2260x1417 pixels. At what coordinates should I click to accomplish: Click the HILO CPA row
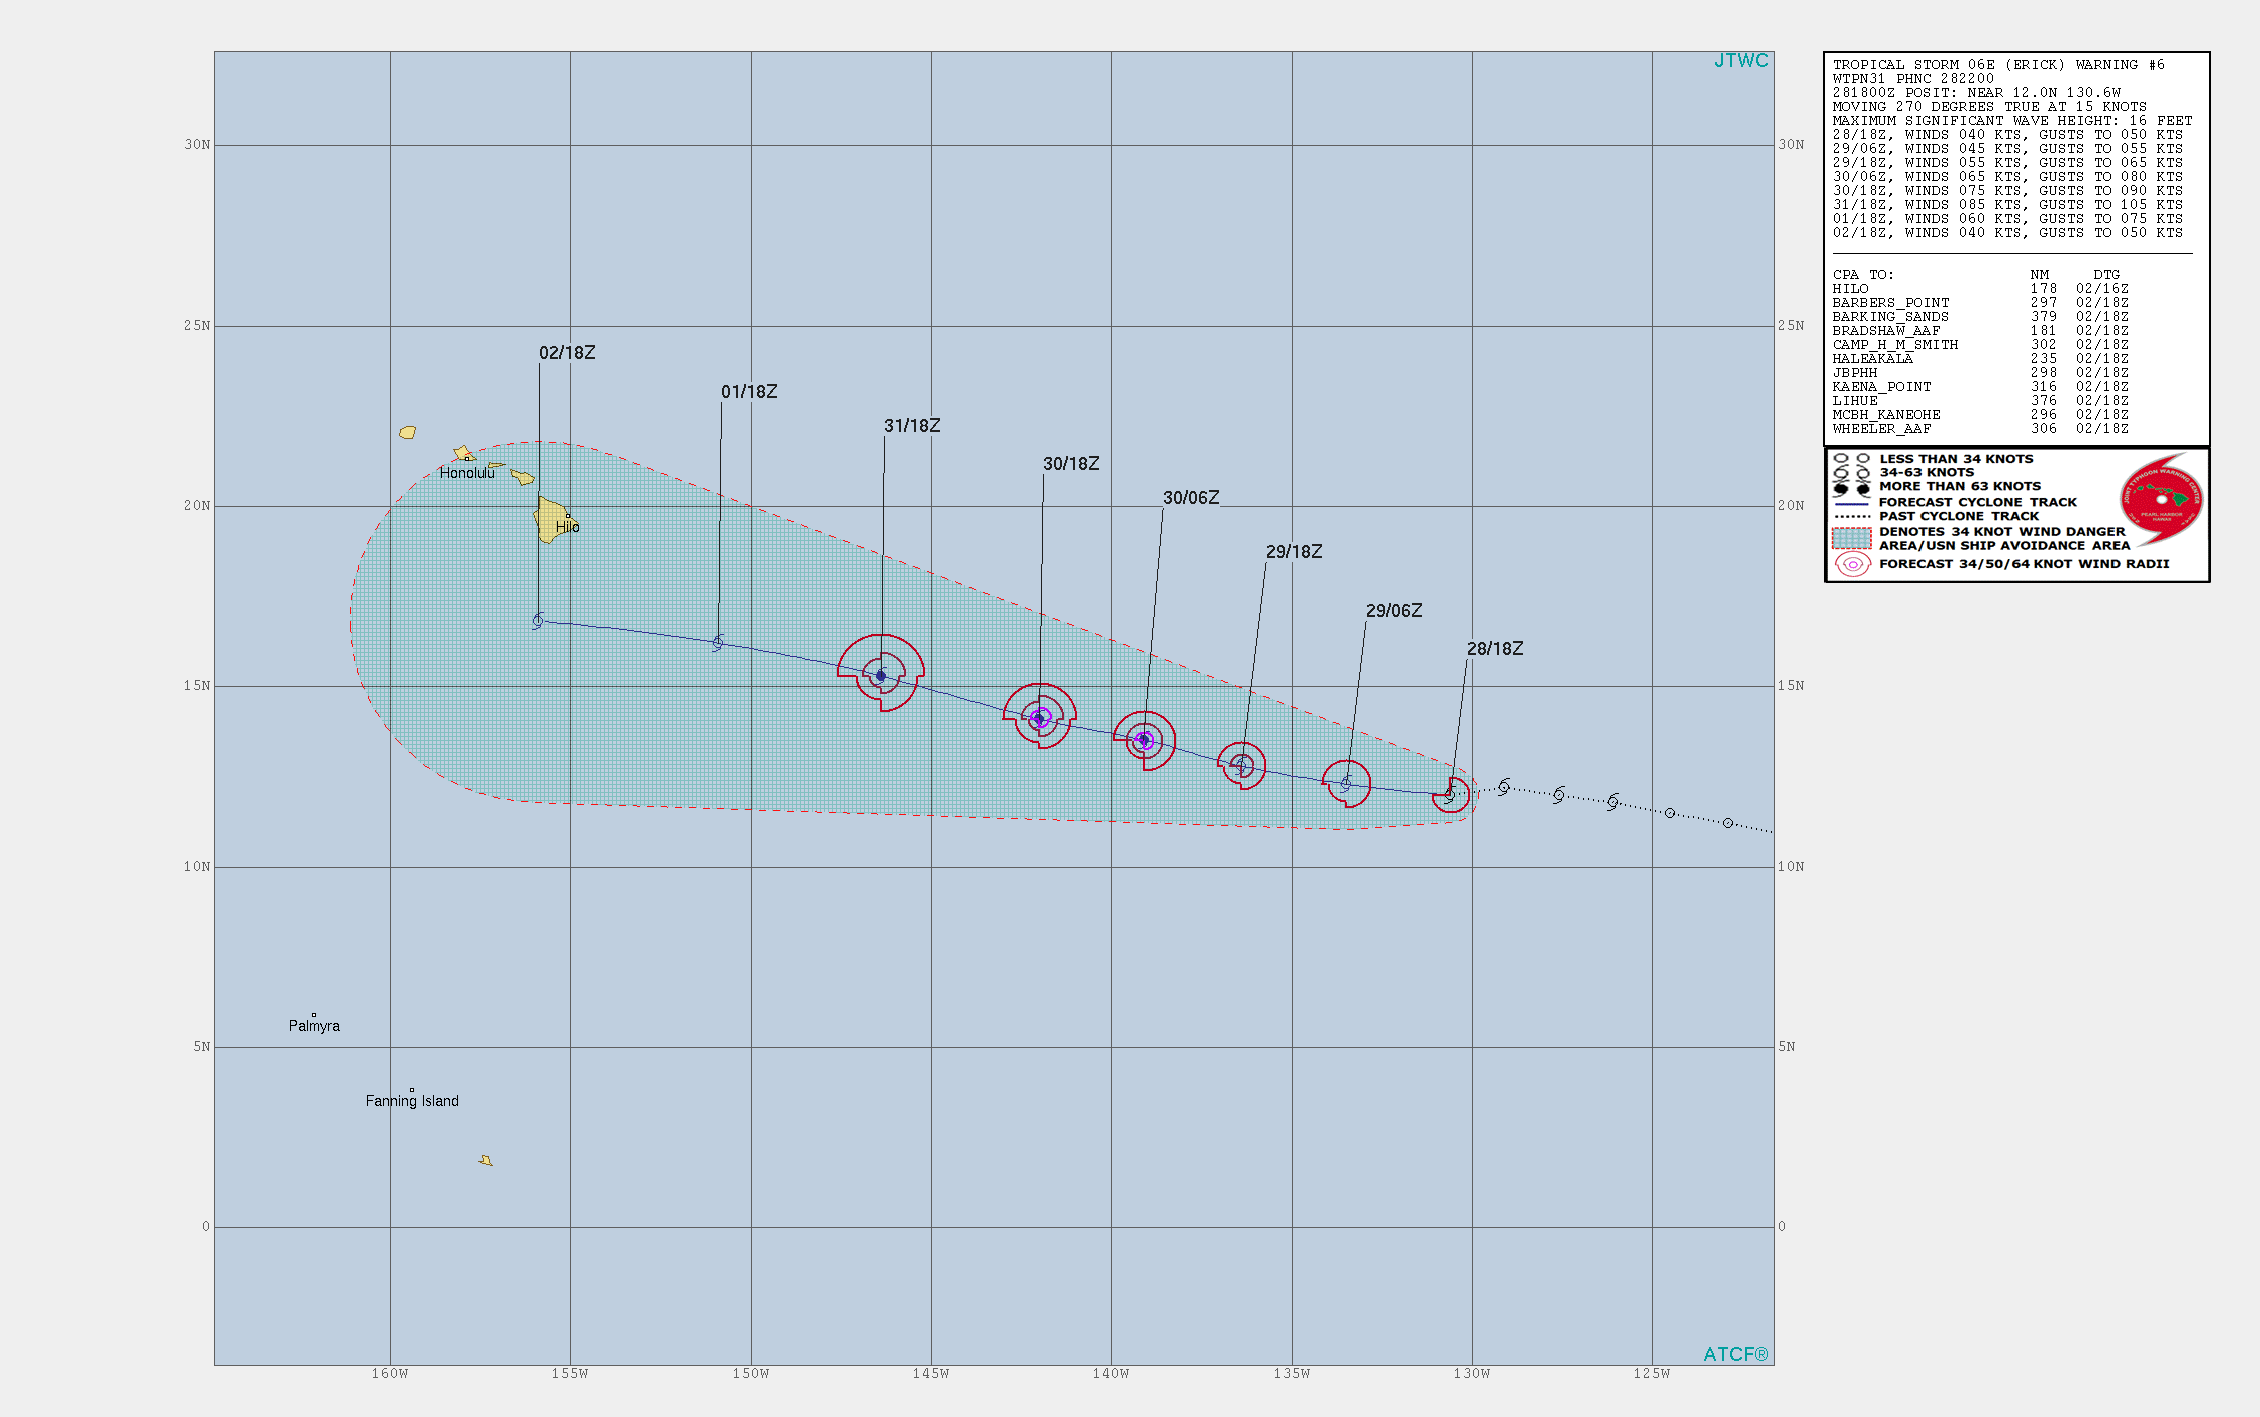pos(1980,289)
